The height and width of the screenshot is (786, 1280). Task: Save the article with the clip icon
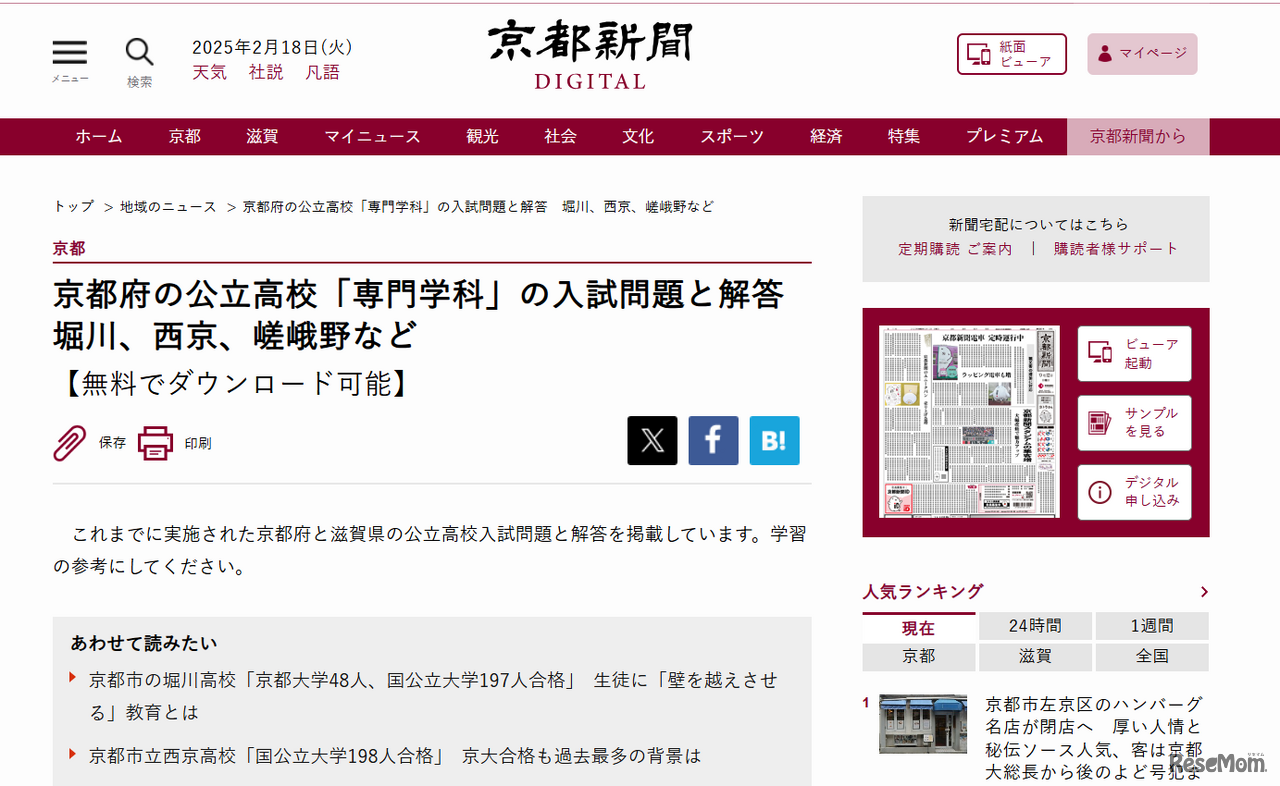[68, 441]
